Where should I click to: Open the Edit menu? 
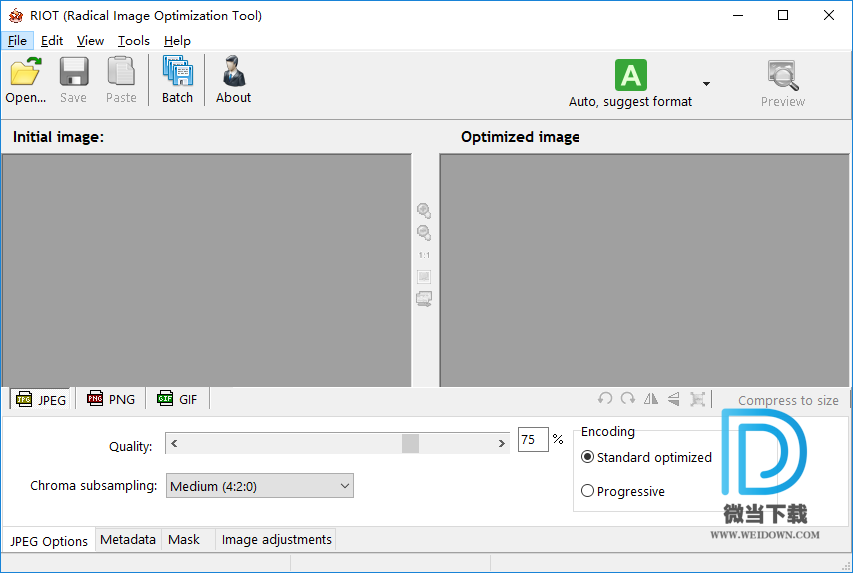point(52,41)
